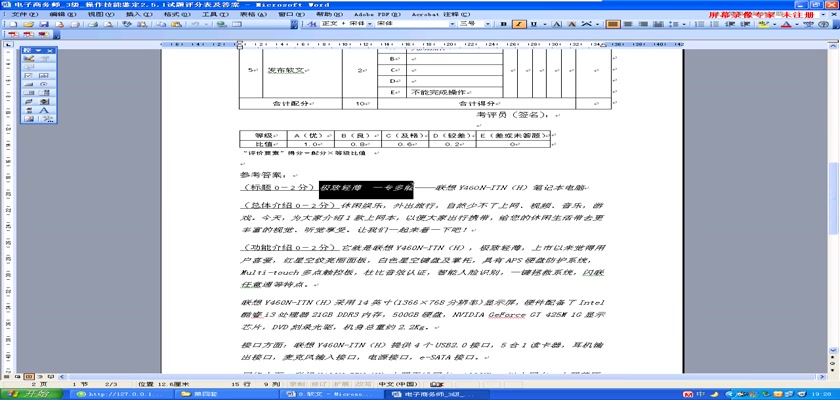Open the 表格(A) menu
This screenshot has width=840, height=400.
253,14
